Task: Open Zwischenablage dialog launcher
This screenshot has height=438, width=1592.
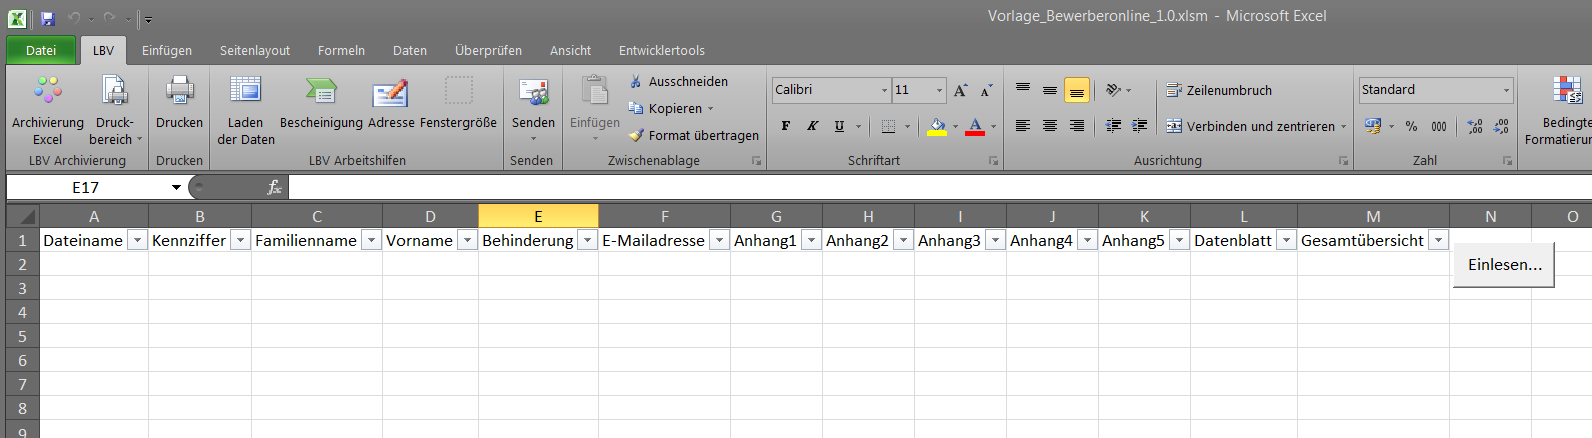Action: tap(757, 161)
